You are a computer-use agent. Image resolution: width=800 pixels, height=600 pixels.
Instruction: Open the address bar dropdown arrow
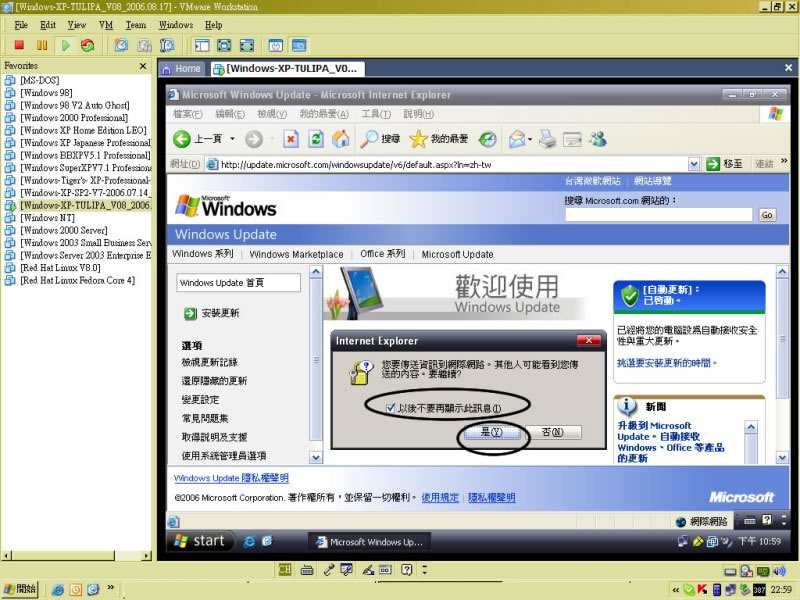tap(693, 164)
